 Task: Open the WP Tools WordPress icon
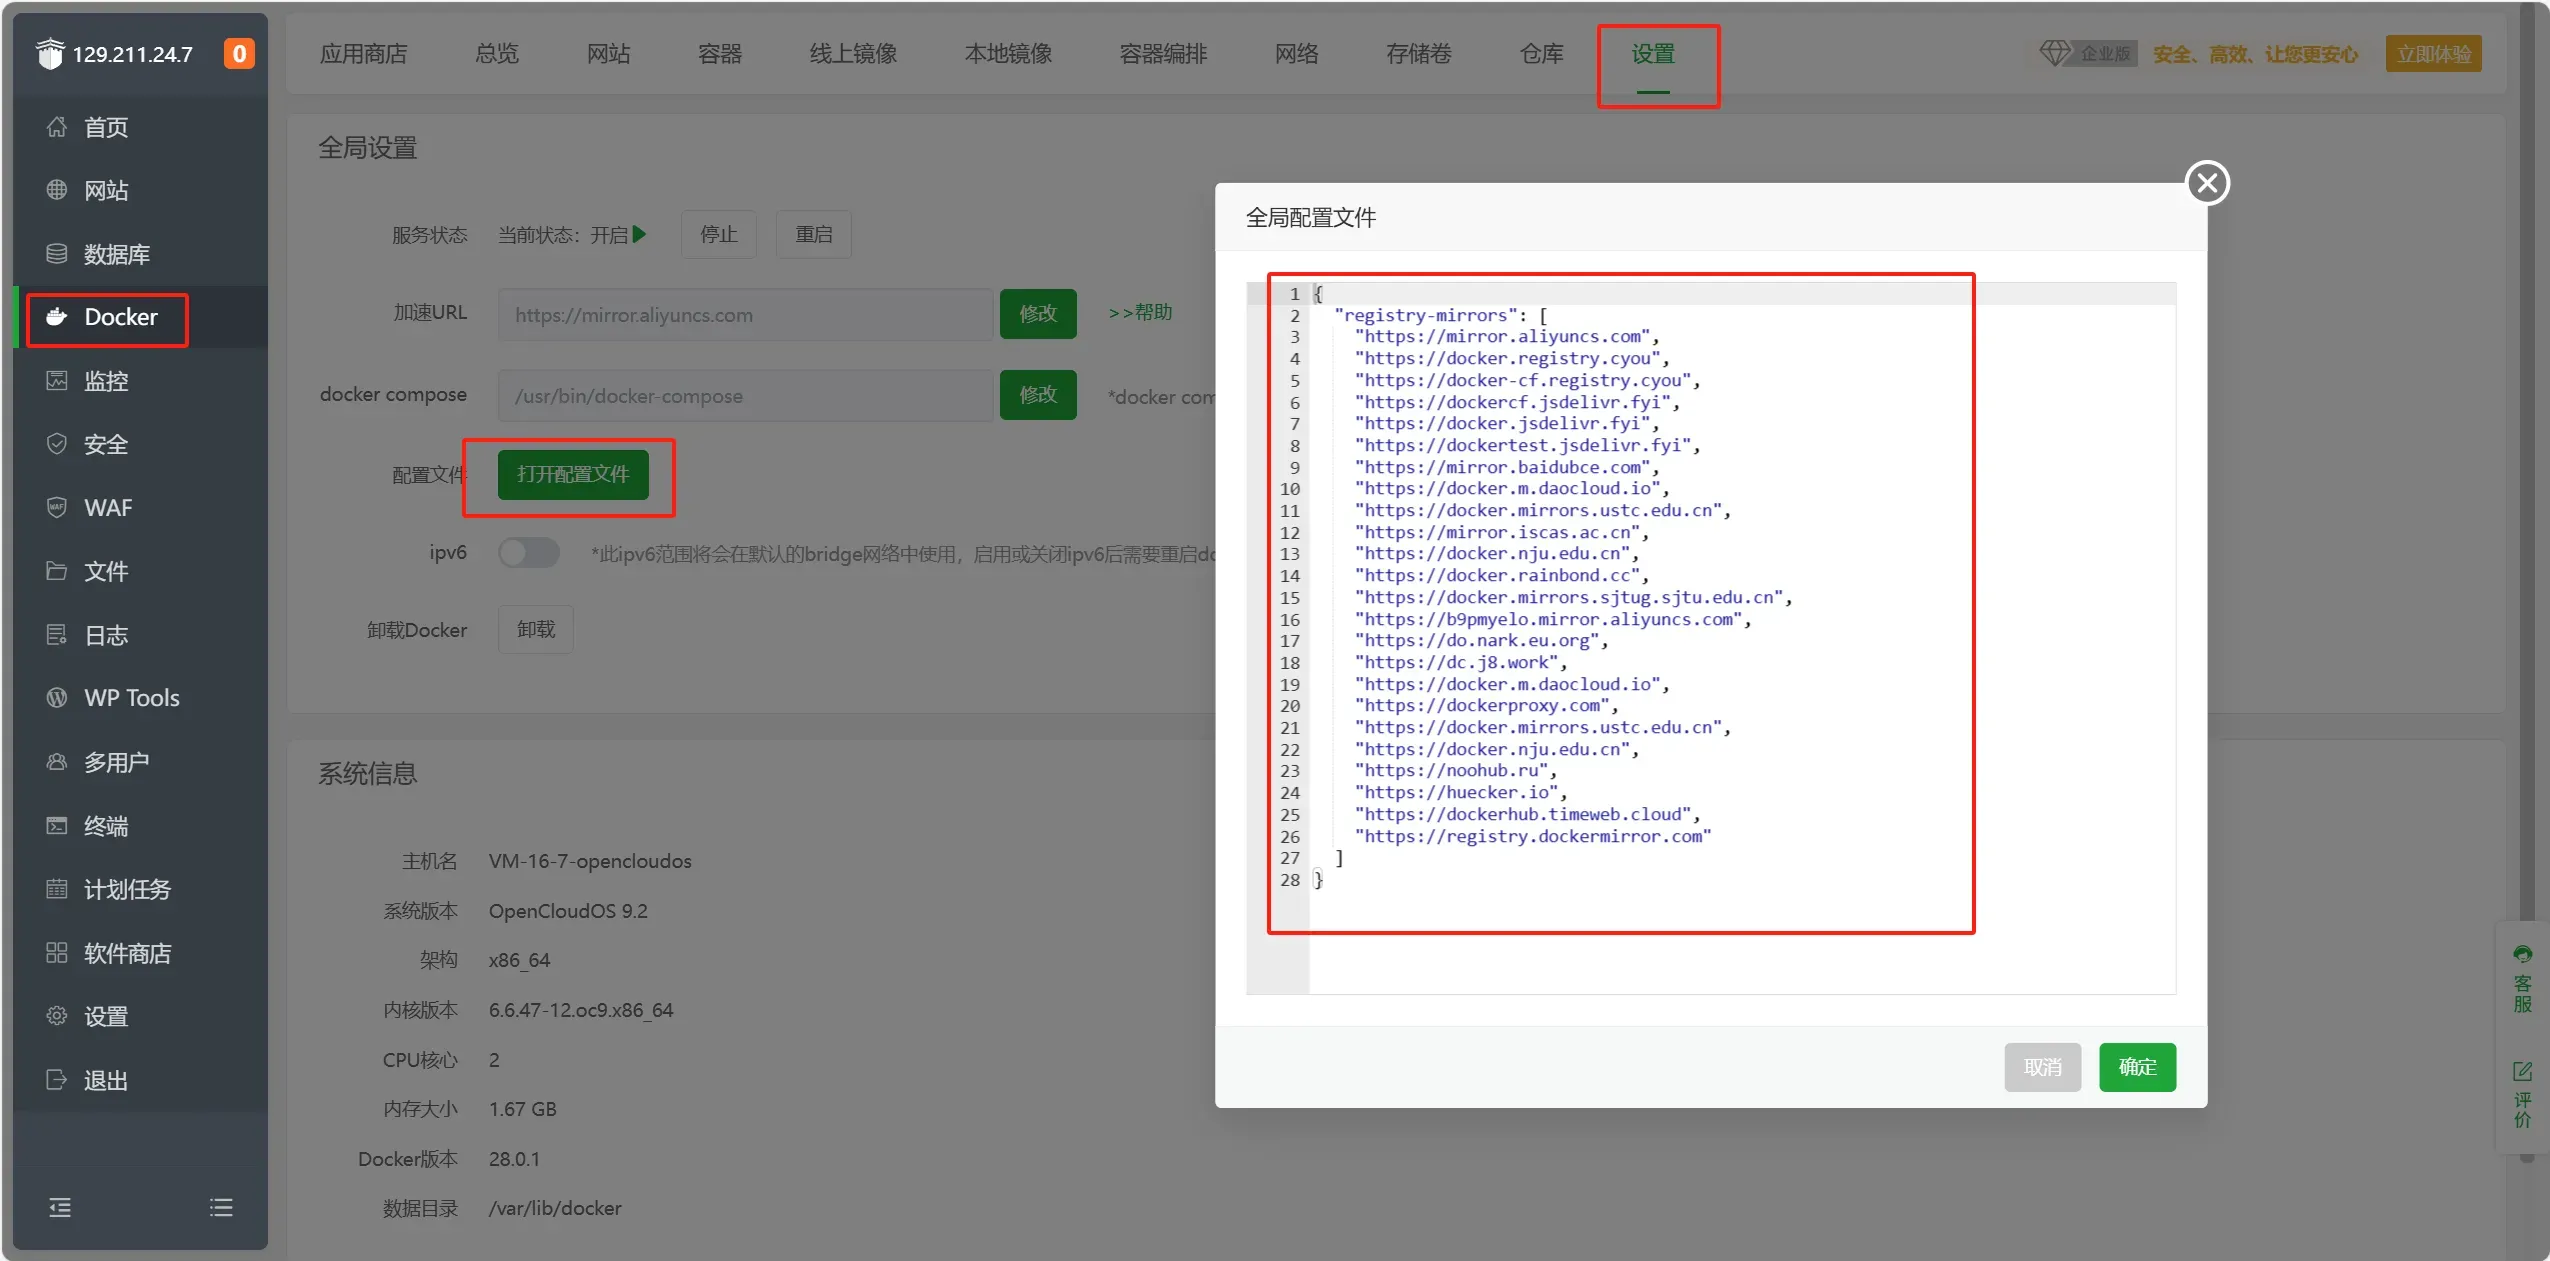coord(57,697)
